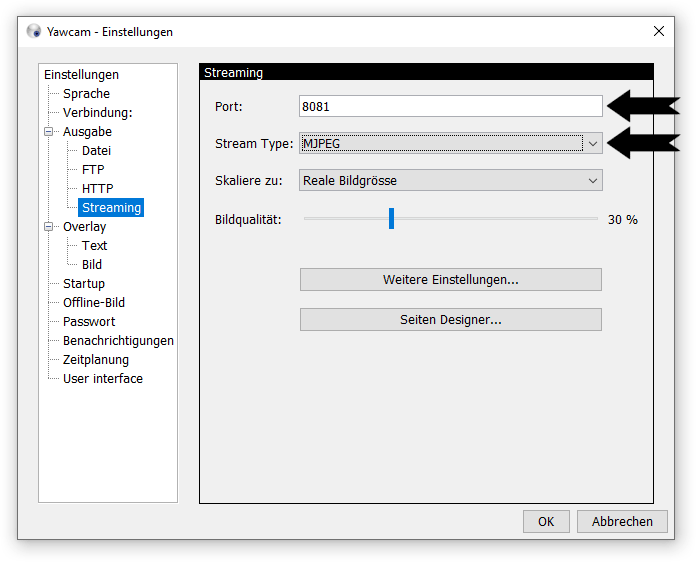Open the Zeitplanung settings page
Viewport: 696px width, 562px height.
(96, 360)
